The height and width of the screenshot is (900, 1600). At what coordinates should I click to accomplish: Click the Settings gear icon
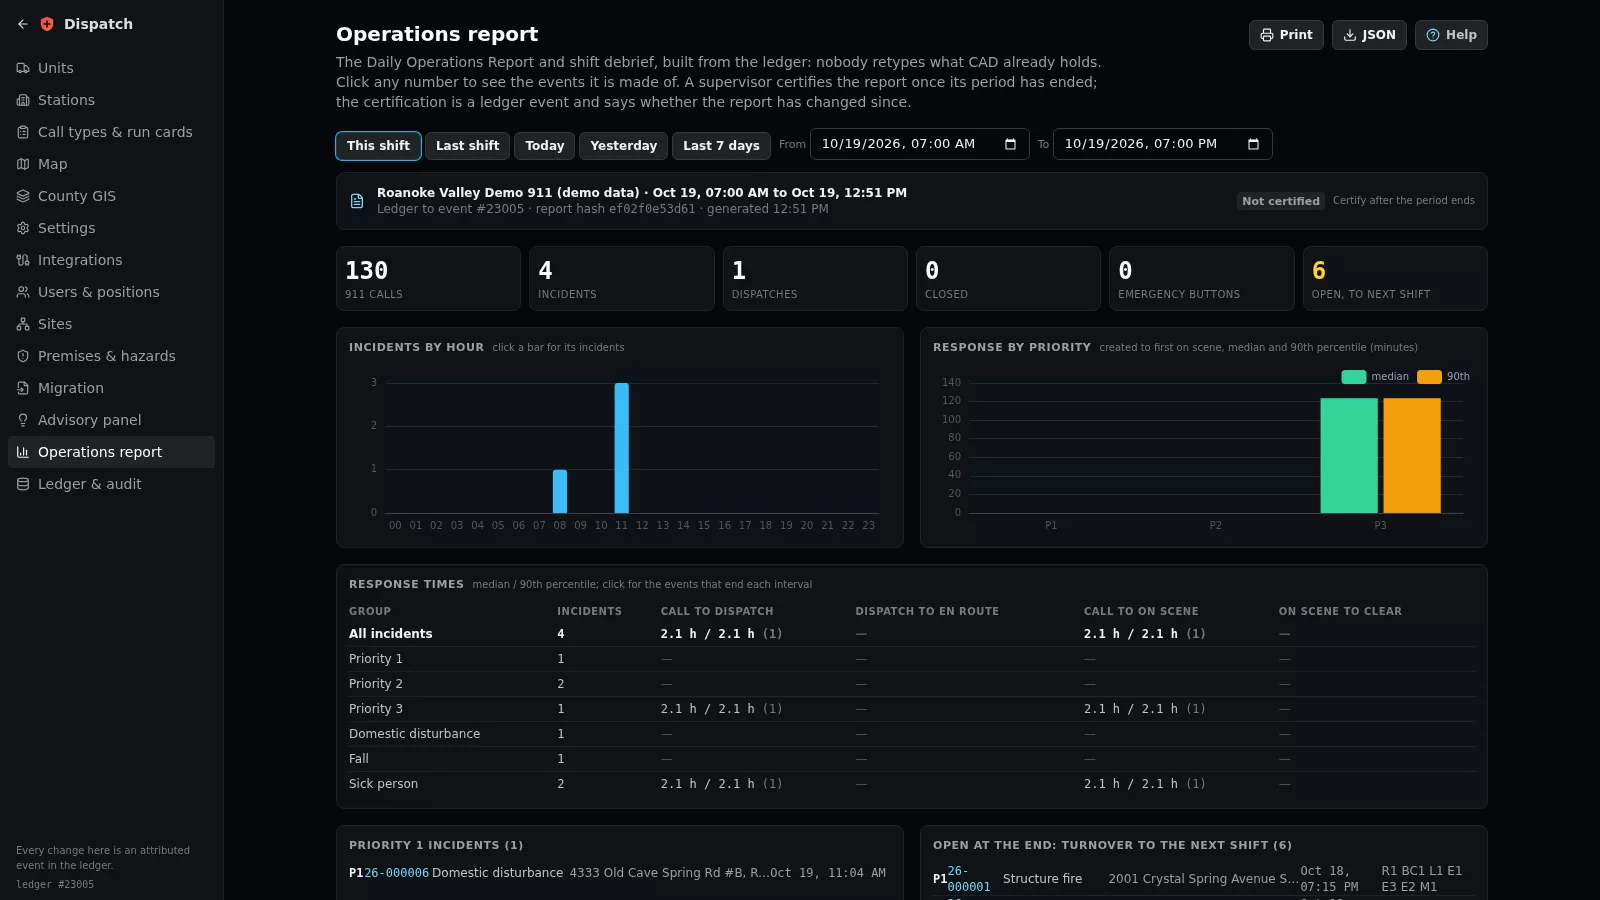point(23,228)
